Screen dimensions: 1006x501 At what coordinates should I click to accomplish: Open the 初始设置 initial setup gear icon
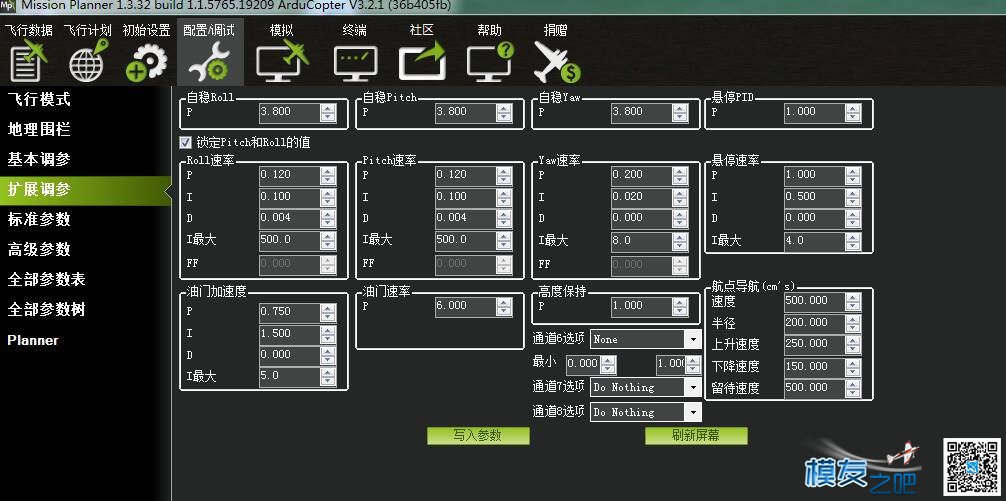[x=146, y=63]
